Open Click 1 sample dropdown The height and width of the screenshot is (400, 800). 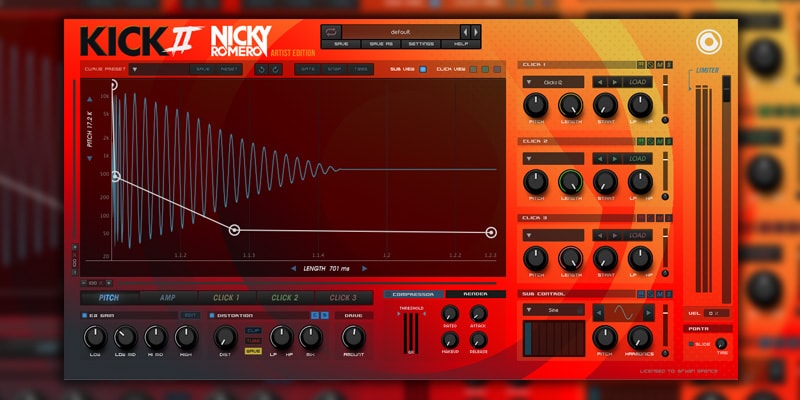click(553, 82)
